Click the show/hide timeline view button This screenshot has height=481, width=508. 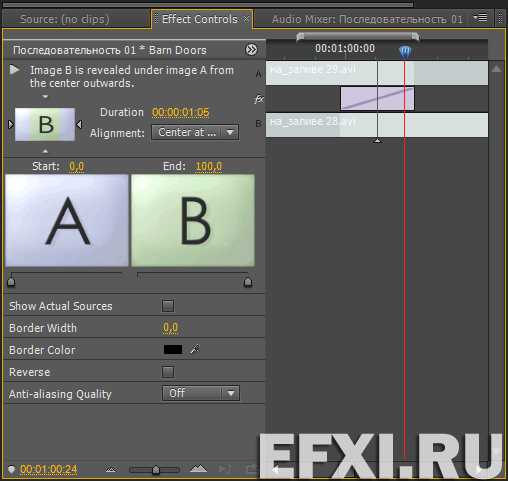251,50
